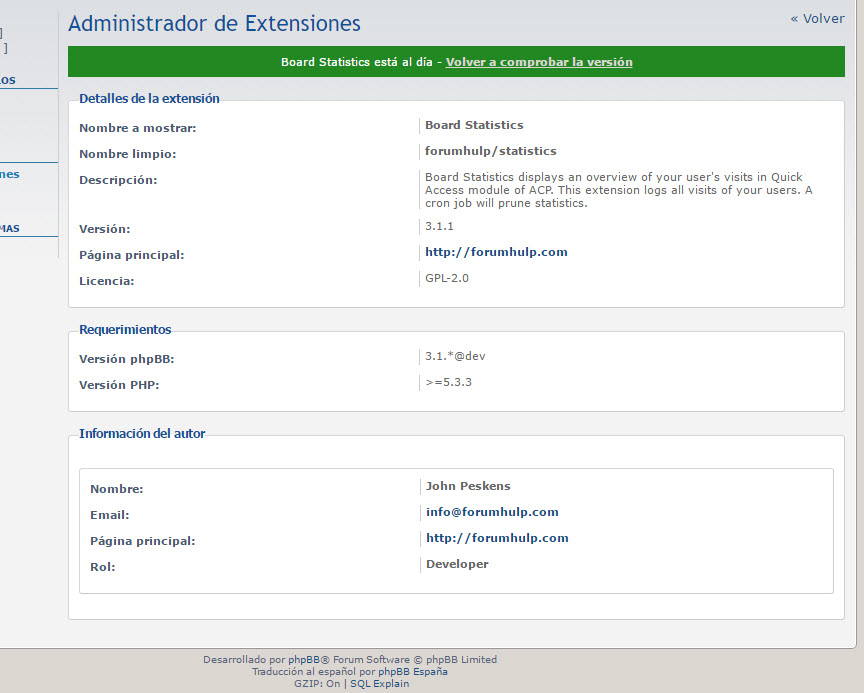The height and width of the screenshot is (693, 864).
Task: Click the GPL-2.0 license value
Action: (x=447, y=278)
